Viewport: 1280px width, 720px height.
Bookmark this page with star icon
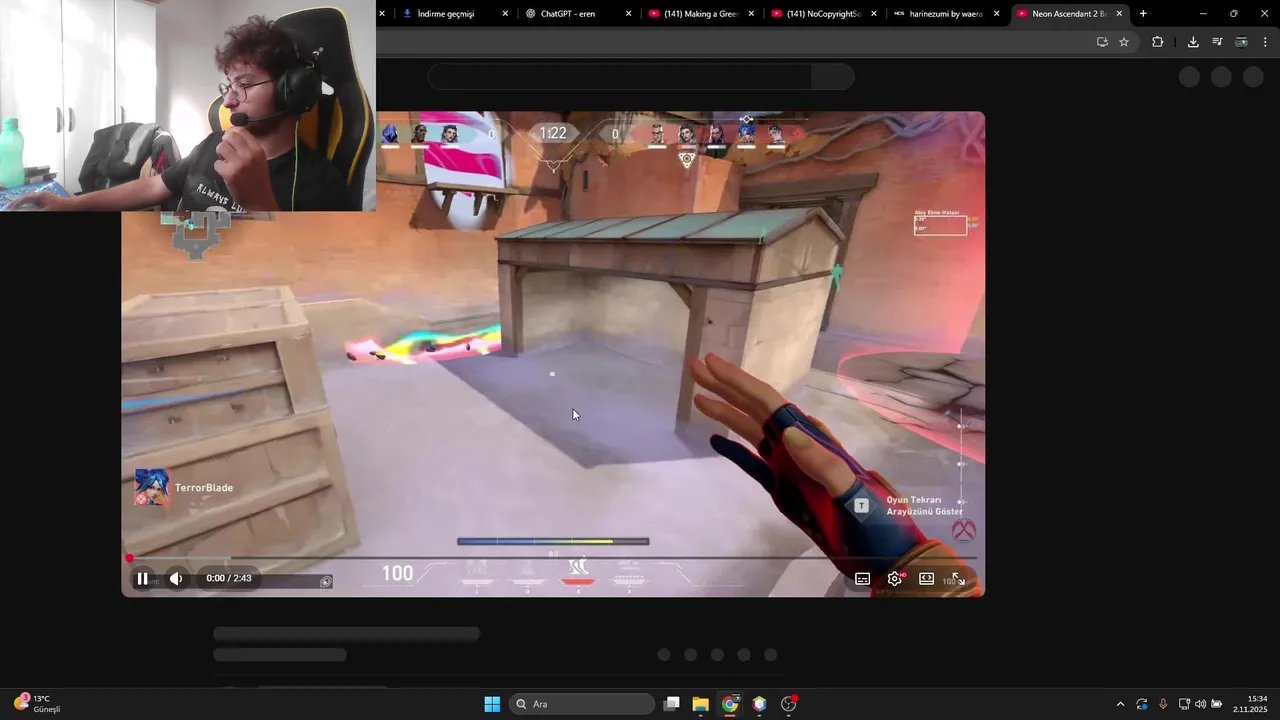point(1124,42)
